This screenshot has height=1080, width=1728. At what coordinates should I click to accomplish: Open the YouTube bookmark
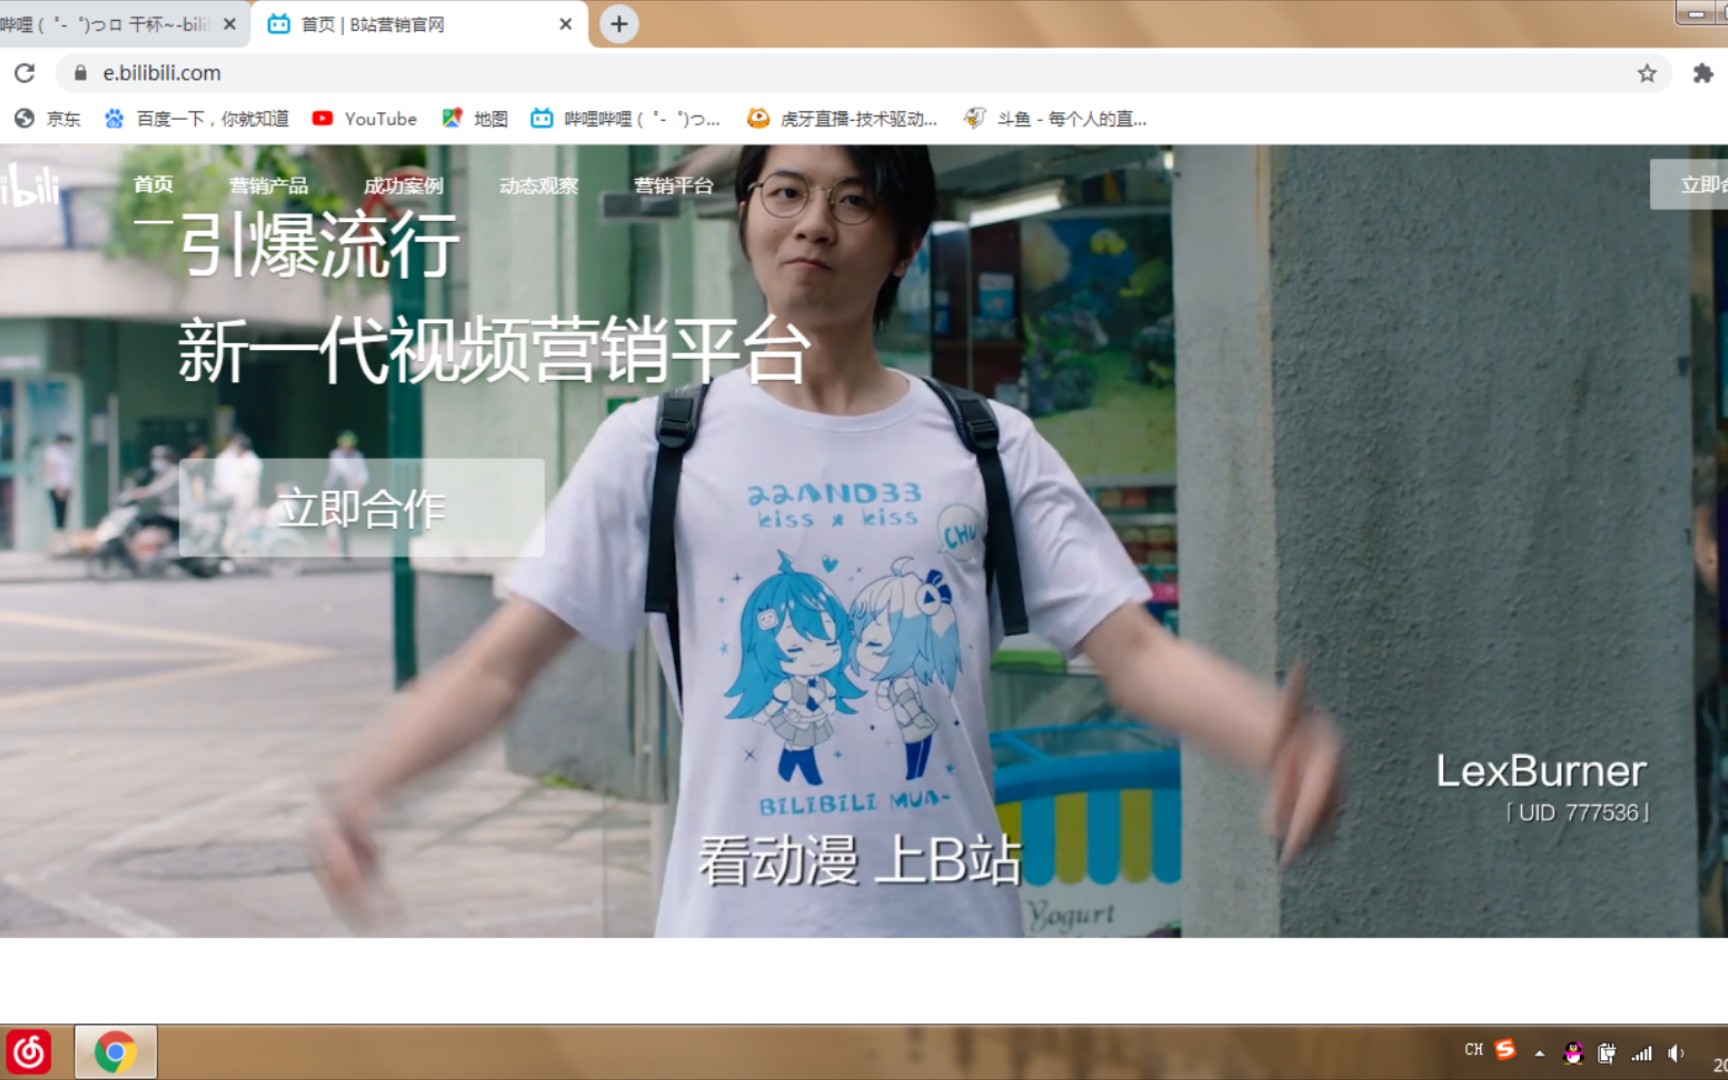(364, 119)
